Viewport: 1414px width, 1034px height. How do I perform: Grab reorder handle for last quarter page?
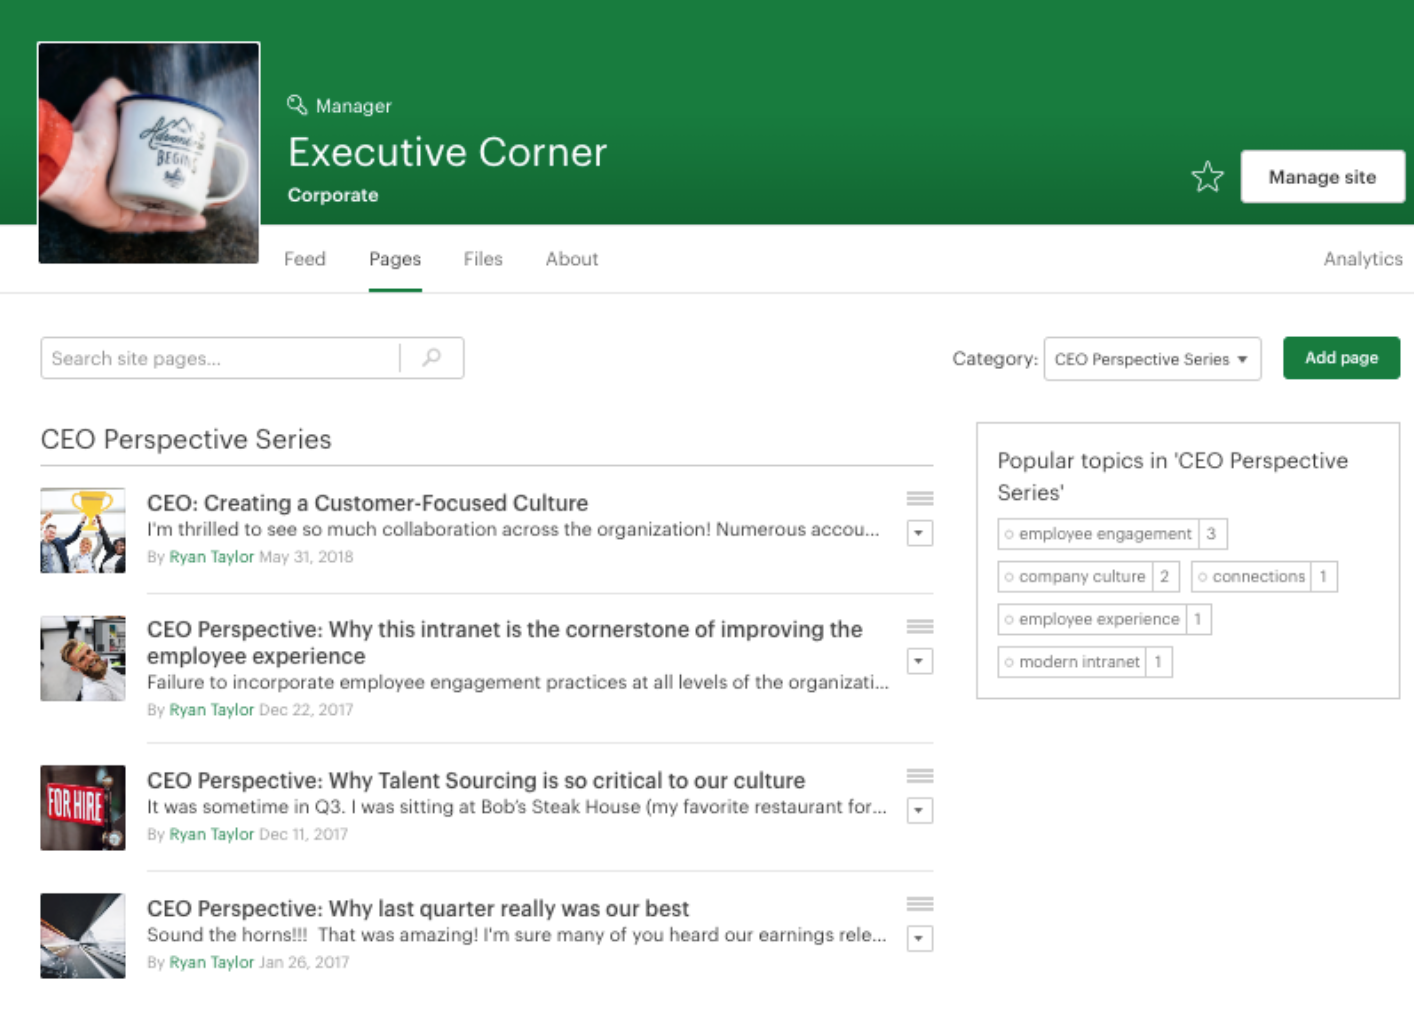pyautogui.click(x=920, y=904)
